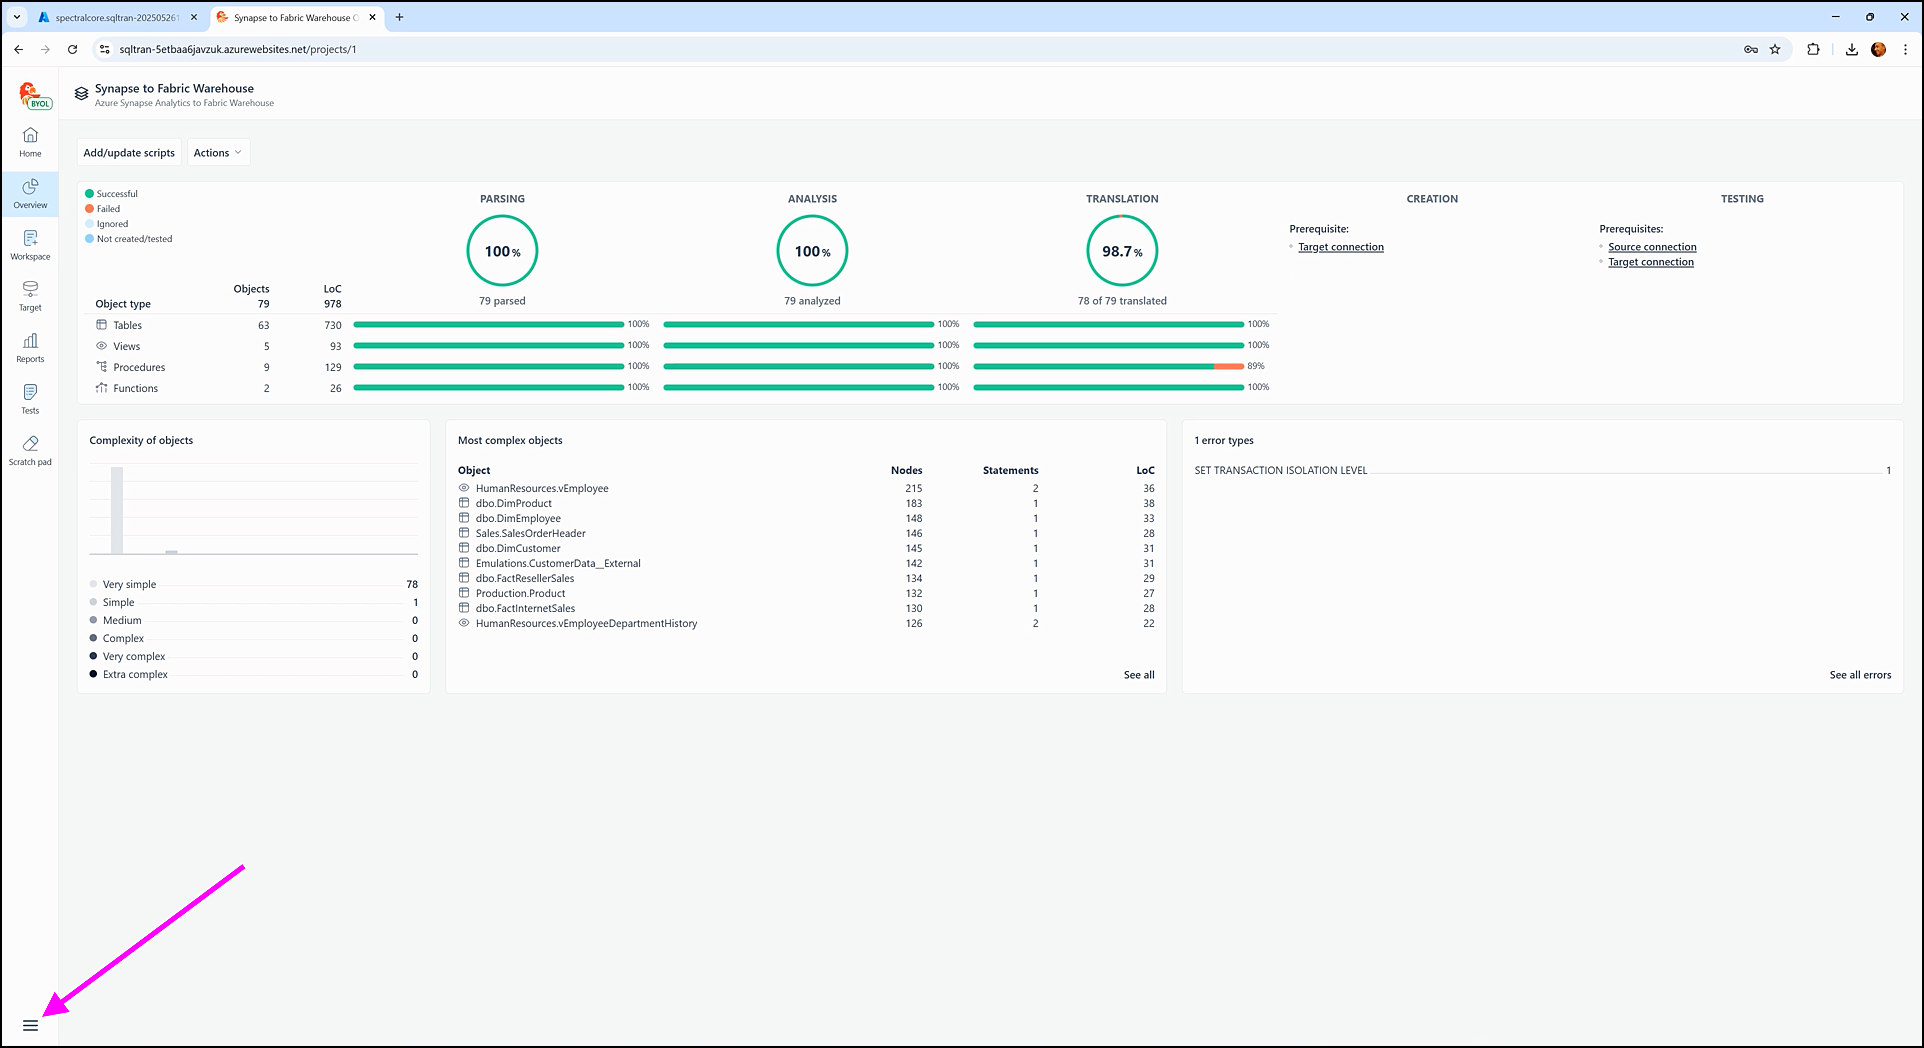This screenshot has height=1048, width=1924.
Task: Click the hamburger menu icon at bottom-left
Action: 30,1025
